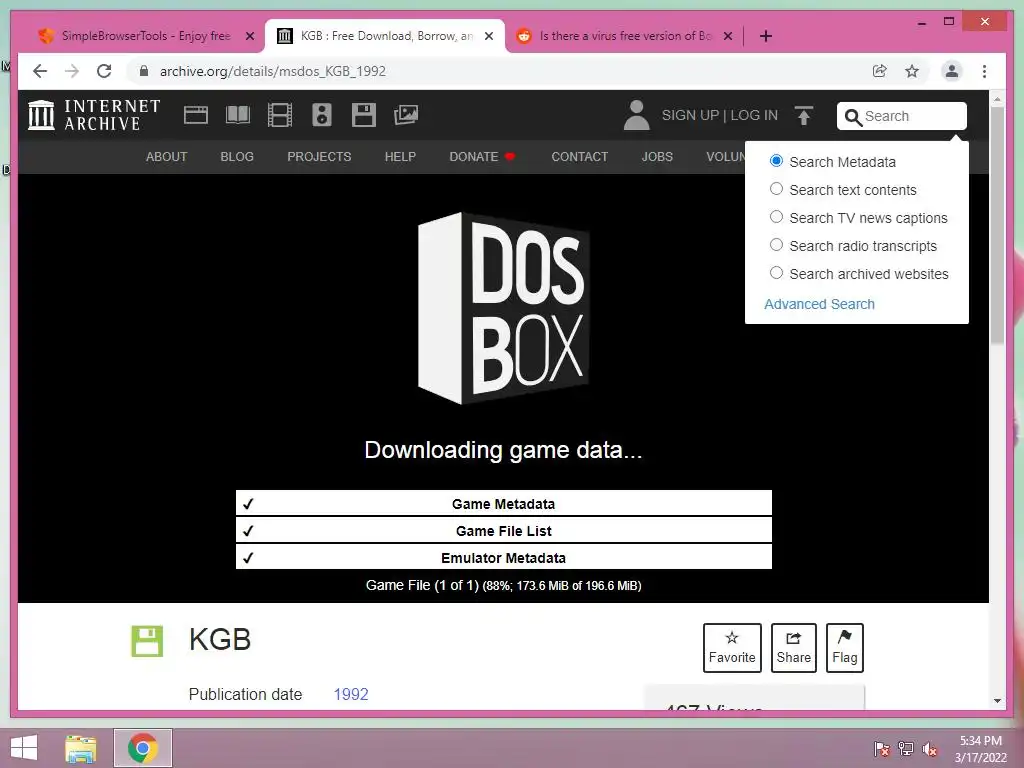This screenshot has width=1024, height=768.
Task: Open the Chrome three-dot menu
Action: [984, 71]
